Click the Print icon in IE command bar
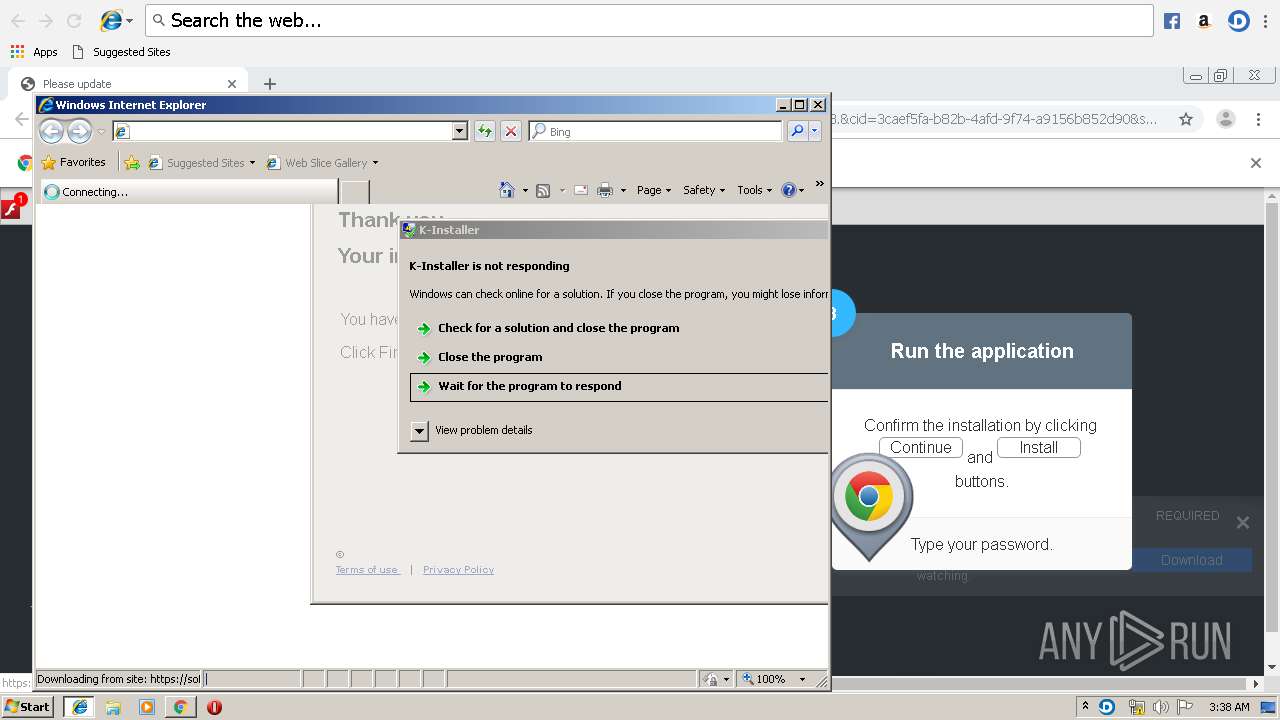The image size is (1280, 720). 605,190
